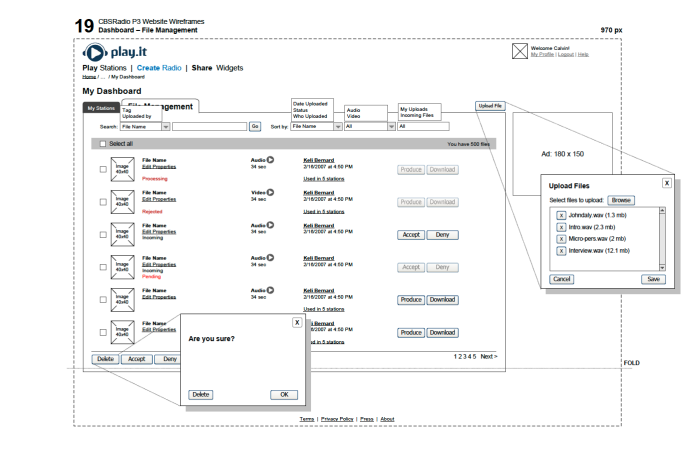Click the Logout link
Viewport: 700px width, 453px height.
(x=566, y=54)
